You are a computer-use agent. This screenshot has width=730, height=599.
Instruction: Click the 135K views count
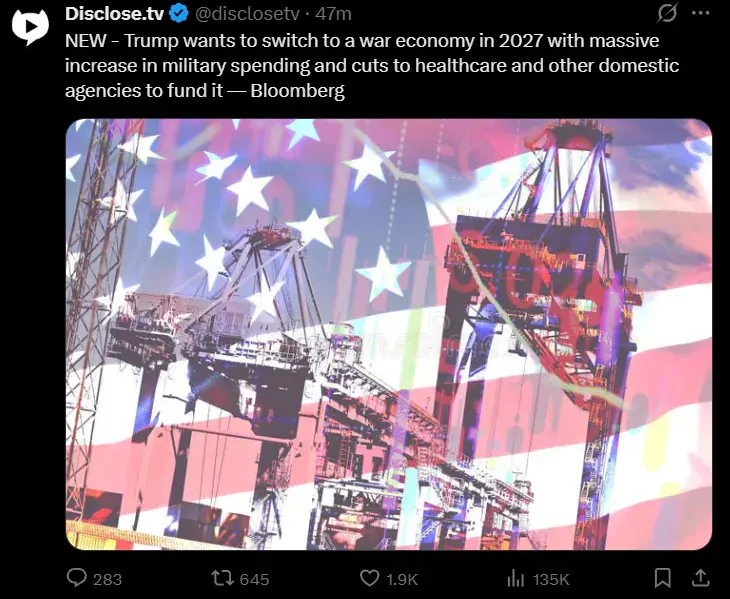point(551,579)
